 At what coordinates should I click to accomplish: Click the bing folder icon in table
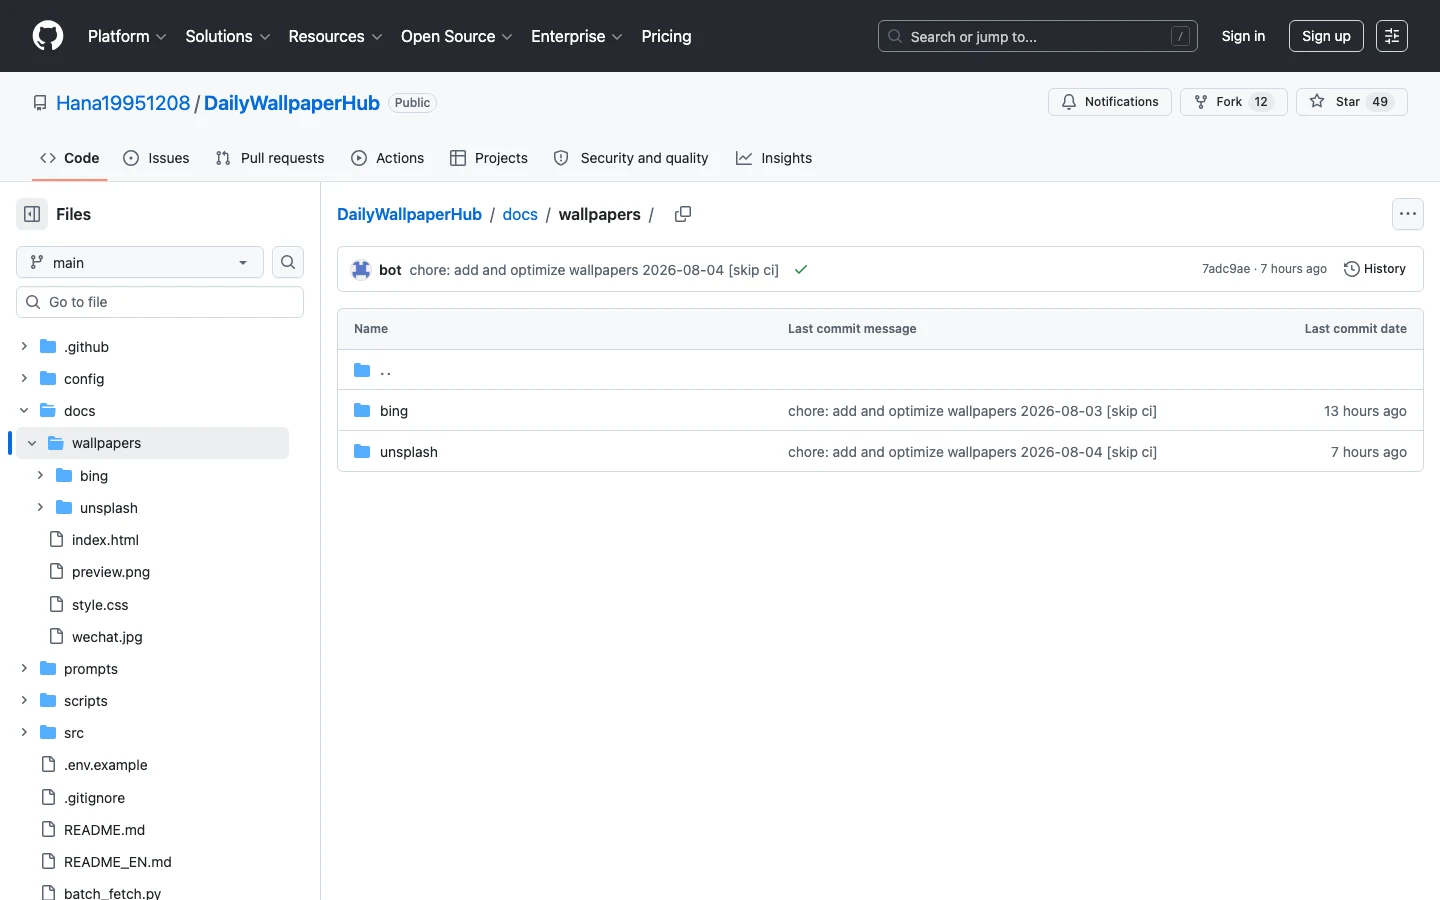[x=362, y=410]
